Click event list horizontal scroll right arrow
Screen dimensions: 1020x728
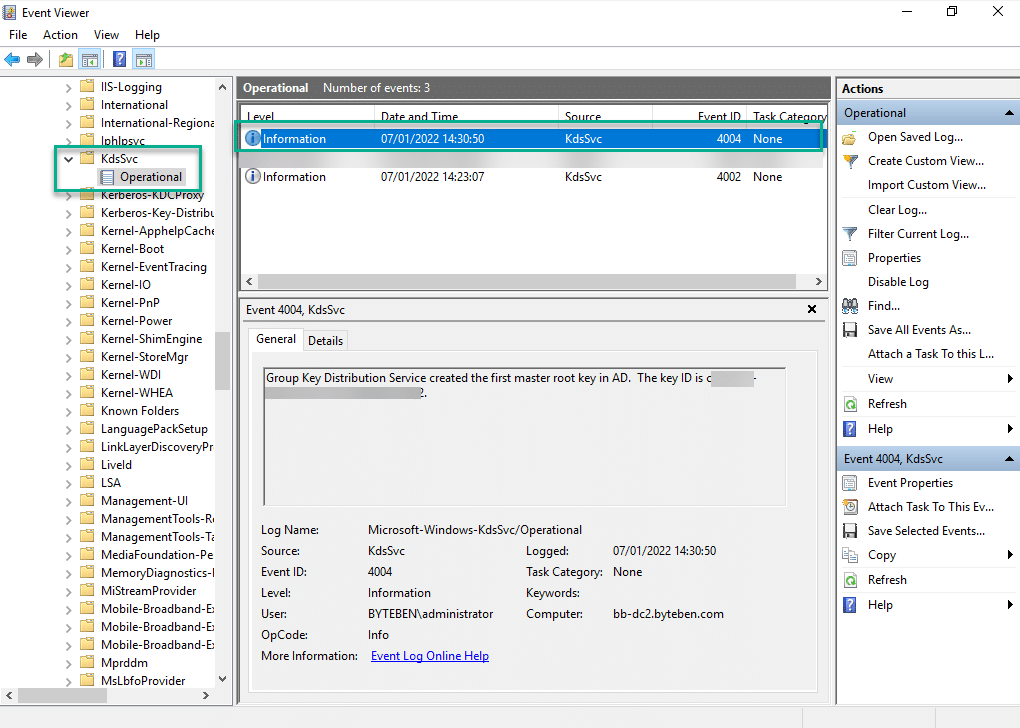click(x=819, y=282)
